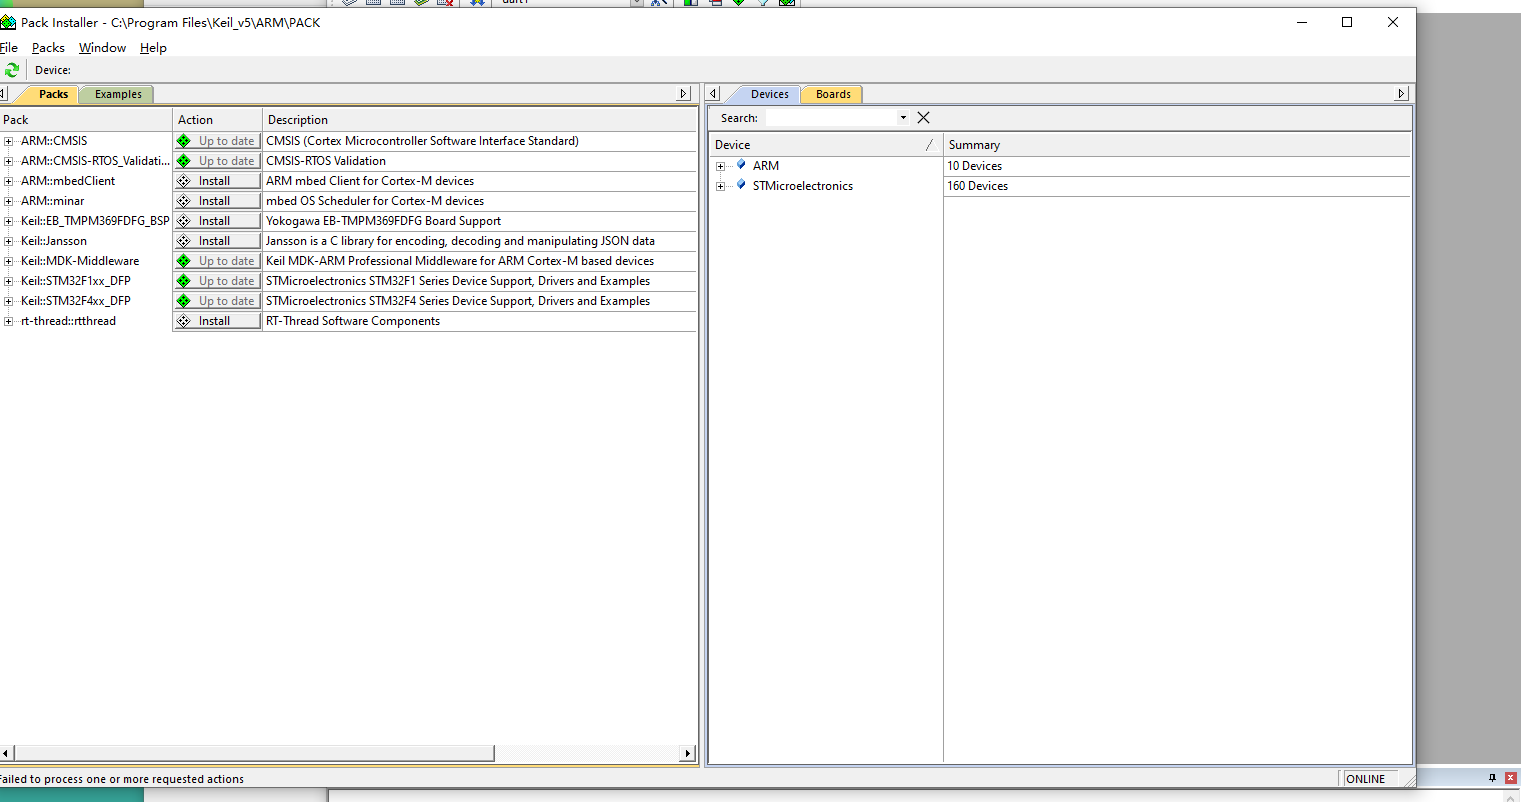Click the status bar resize grip icon
The width and height of the screenshot is (1521, 802).
click(x=1409, y=779)
